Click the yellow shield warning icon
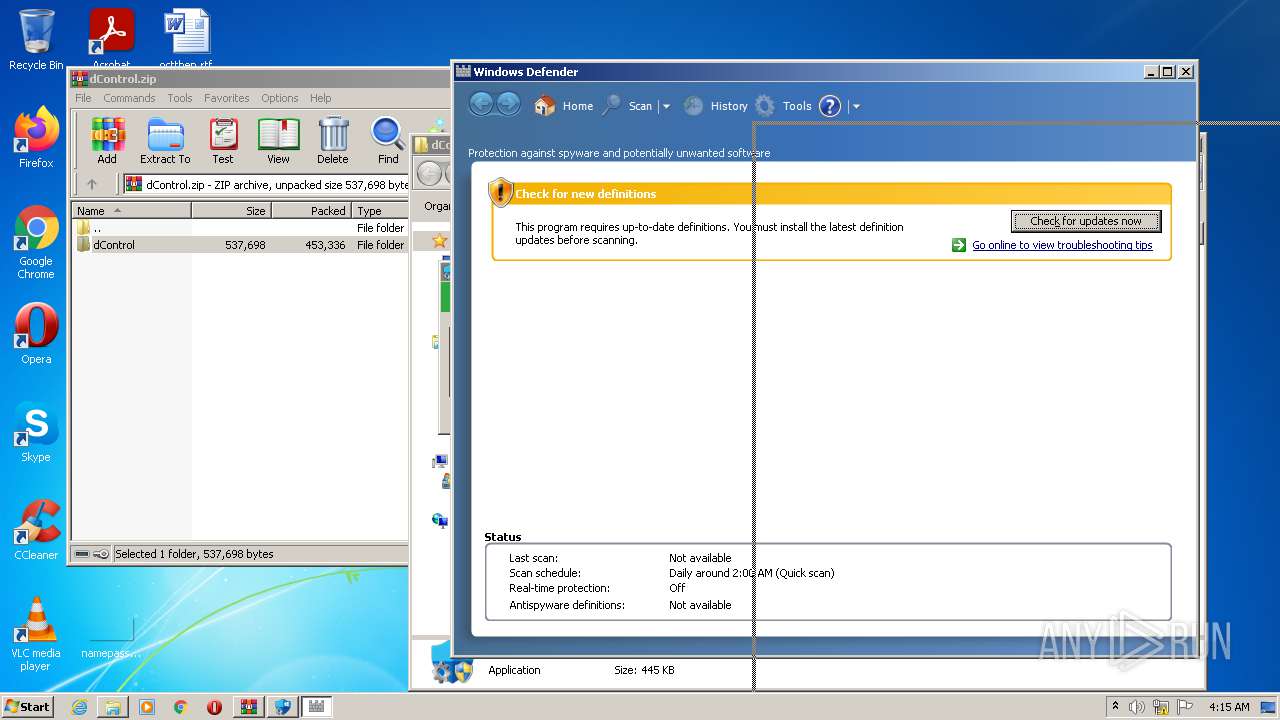 point(500,192)
